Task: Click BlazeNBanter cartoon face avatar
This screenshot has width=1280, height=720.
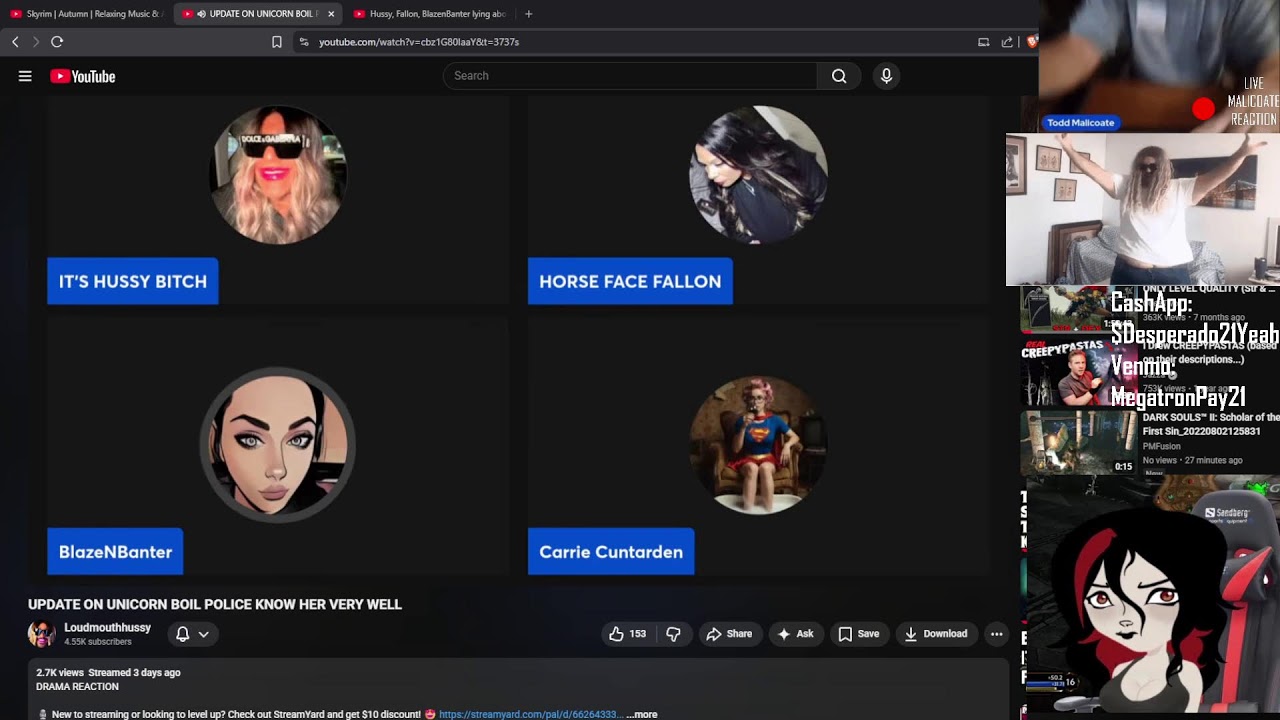Action: [278, 445]
